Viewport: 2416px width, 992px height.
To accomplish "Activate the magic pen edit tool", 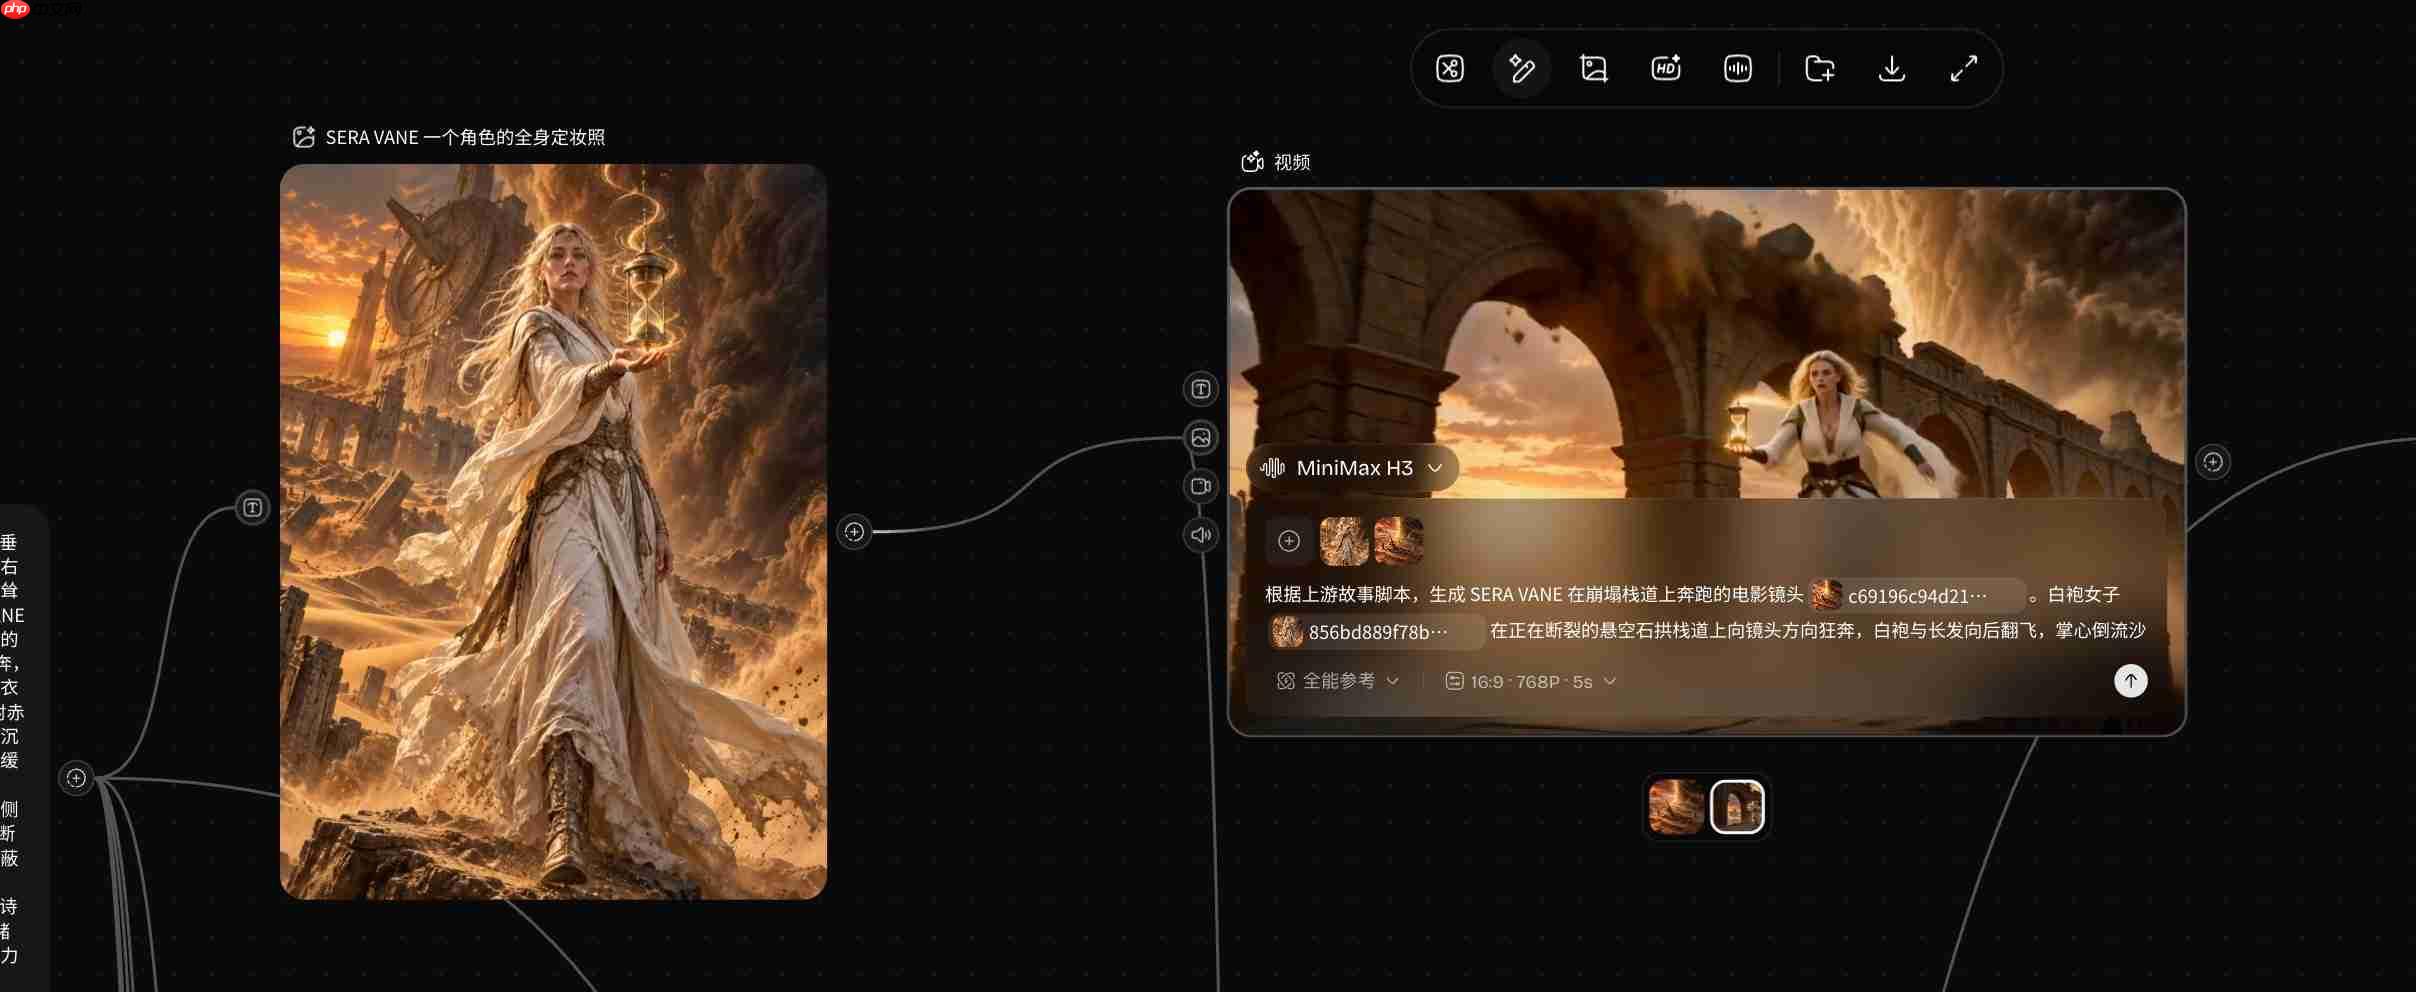I will (x=1521, y=68).
